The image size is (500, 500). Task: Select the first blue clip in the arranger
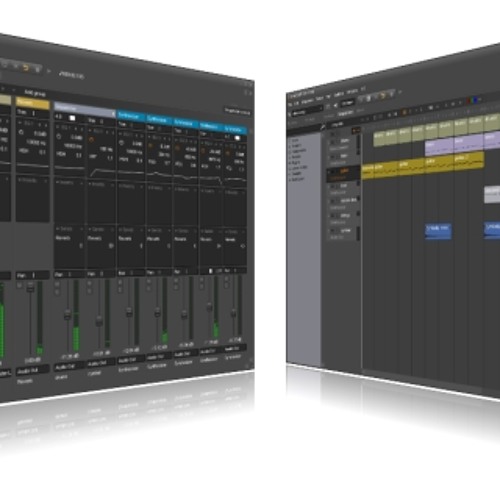[438, 231]
